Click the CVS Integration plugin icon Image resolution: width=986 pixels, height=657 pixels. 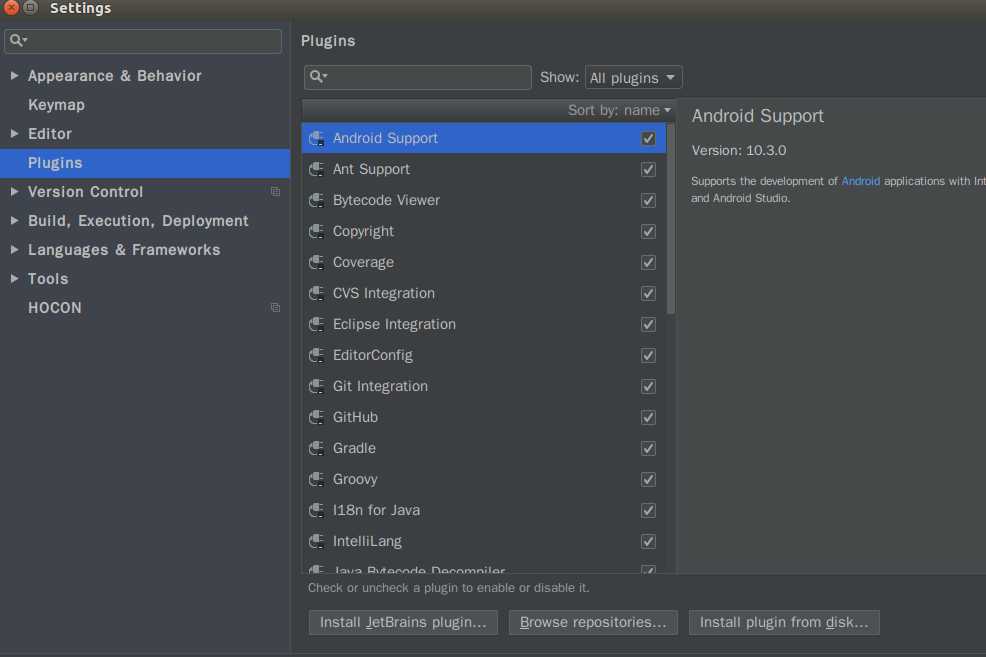[x=317, y=293]
